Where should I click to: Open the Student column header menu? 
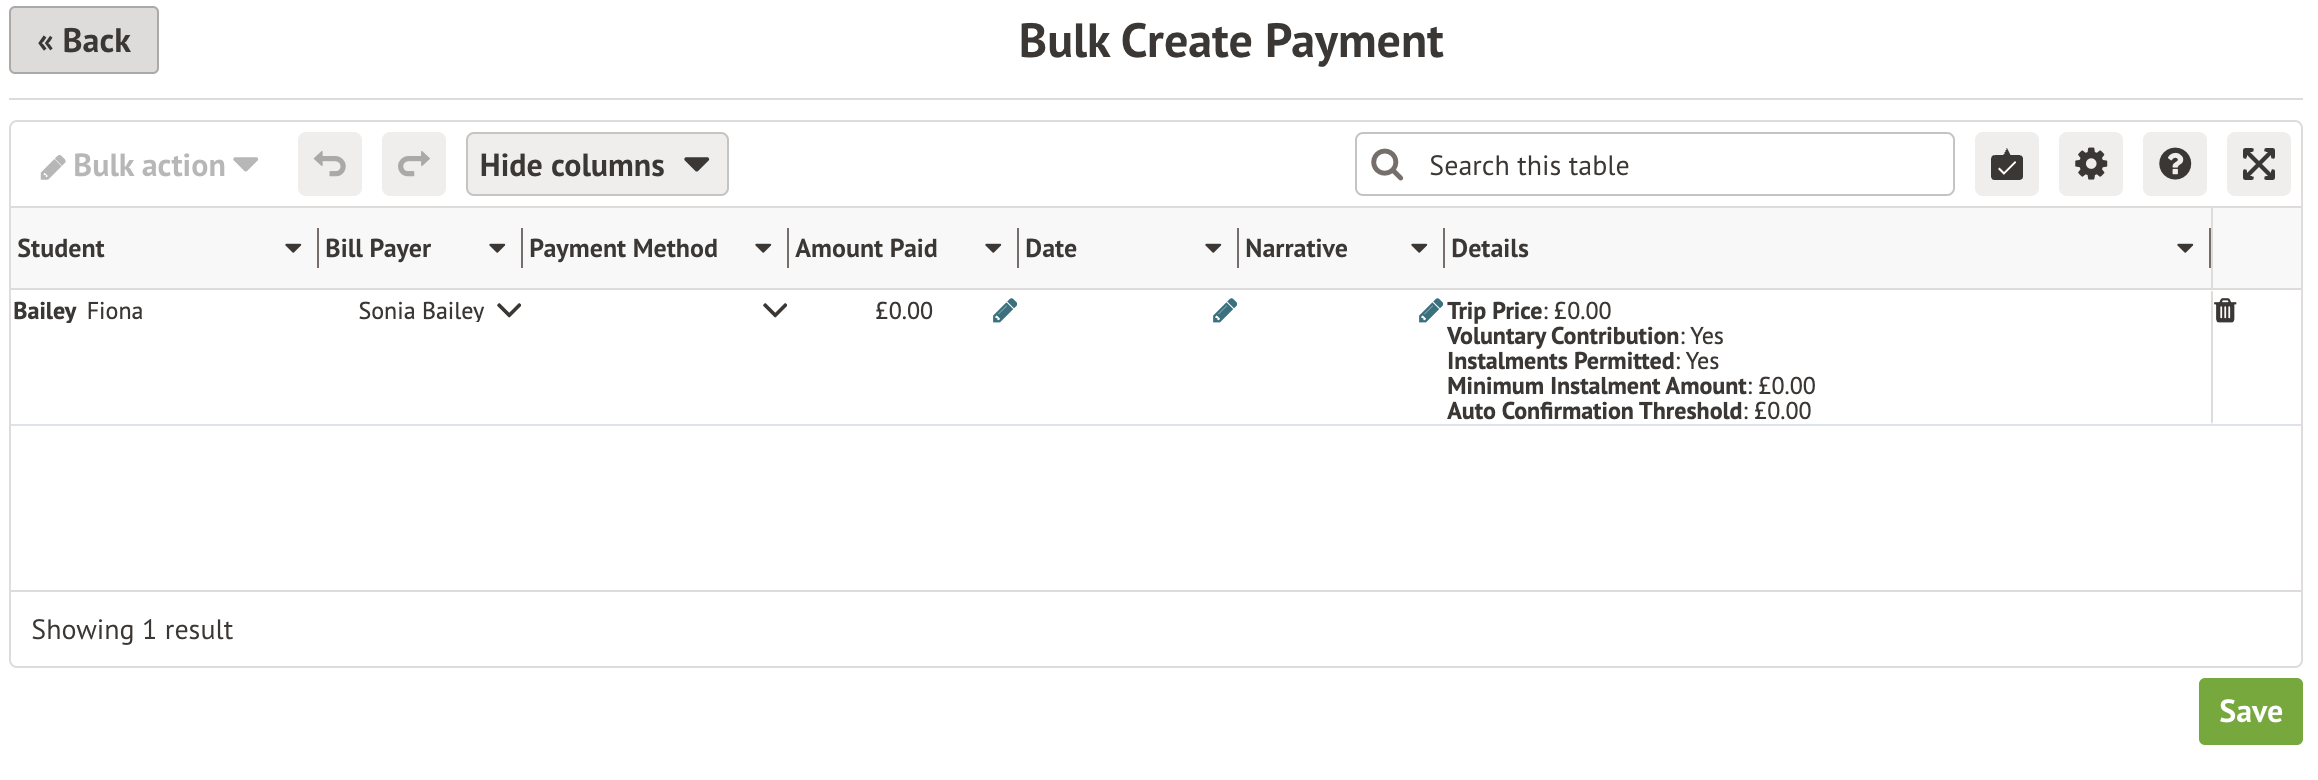[x=293, y=248]
